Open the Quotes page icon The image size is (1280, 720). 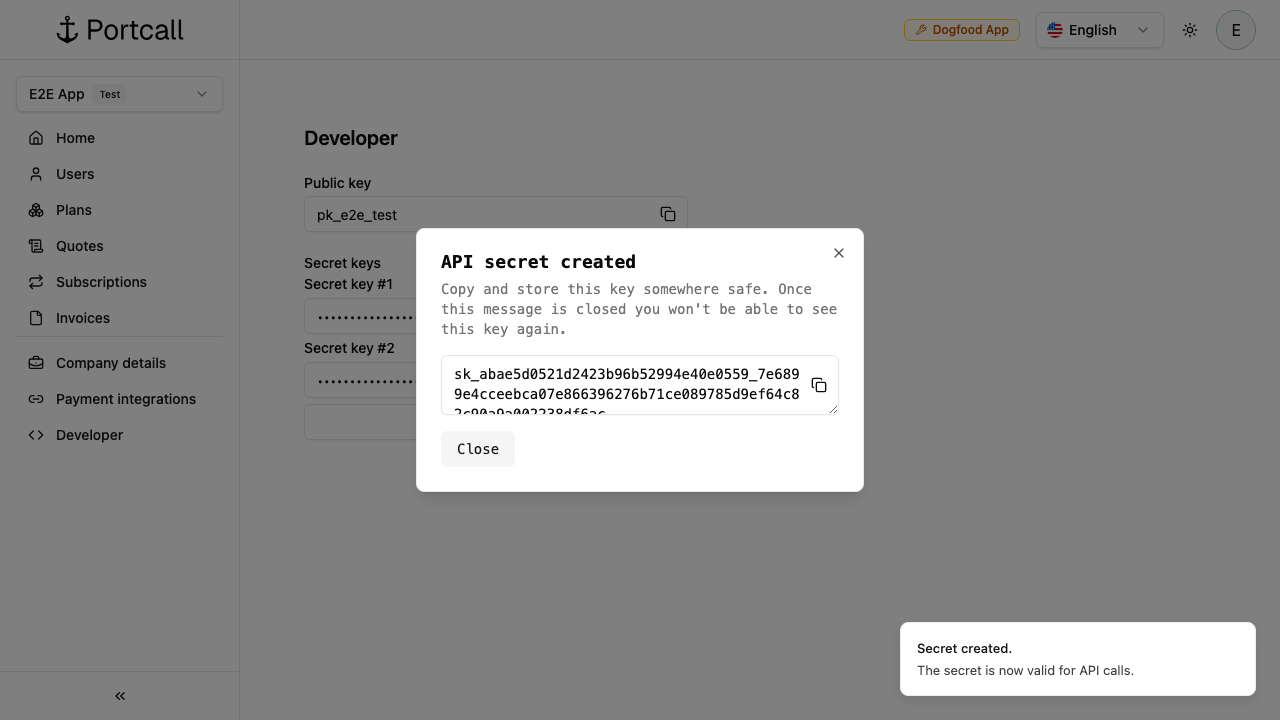pos(36,246)
